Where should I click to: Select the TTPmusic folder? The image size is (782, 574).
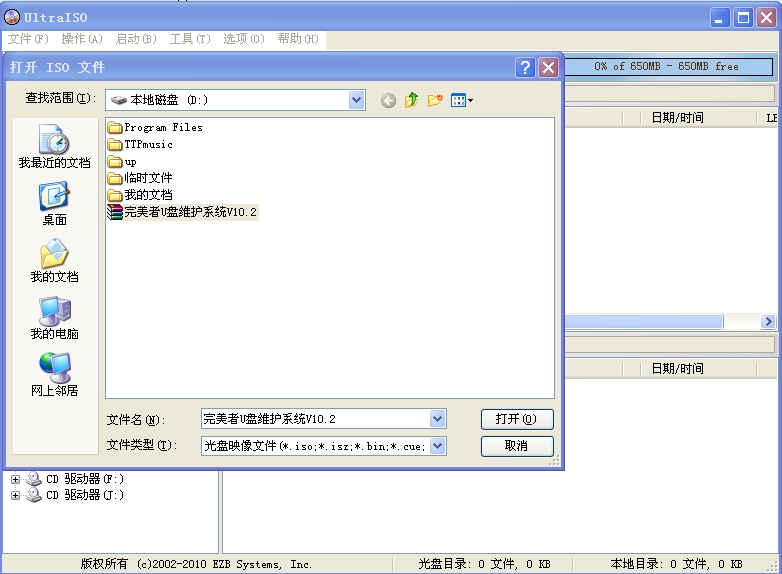pyautogui.click(x=140, y=145)
